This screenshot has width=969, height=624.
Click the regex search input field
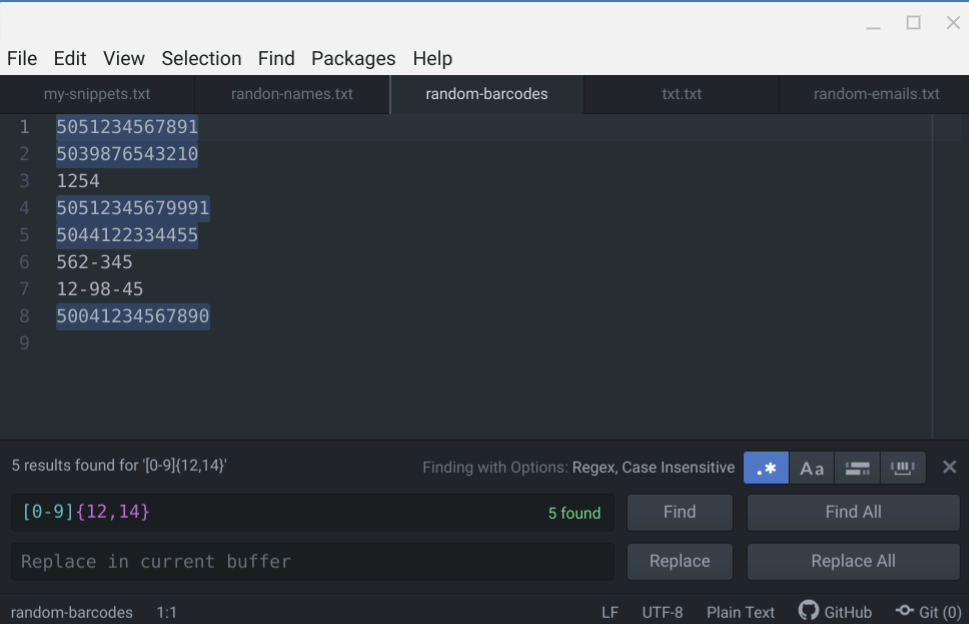tap(313, 512)
